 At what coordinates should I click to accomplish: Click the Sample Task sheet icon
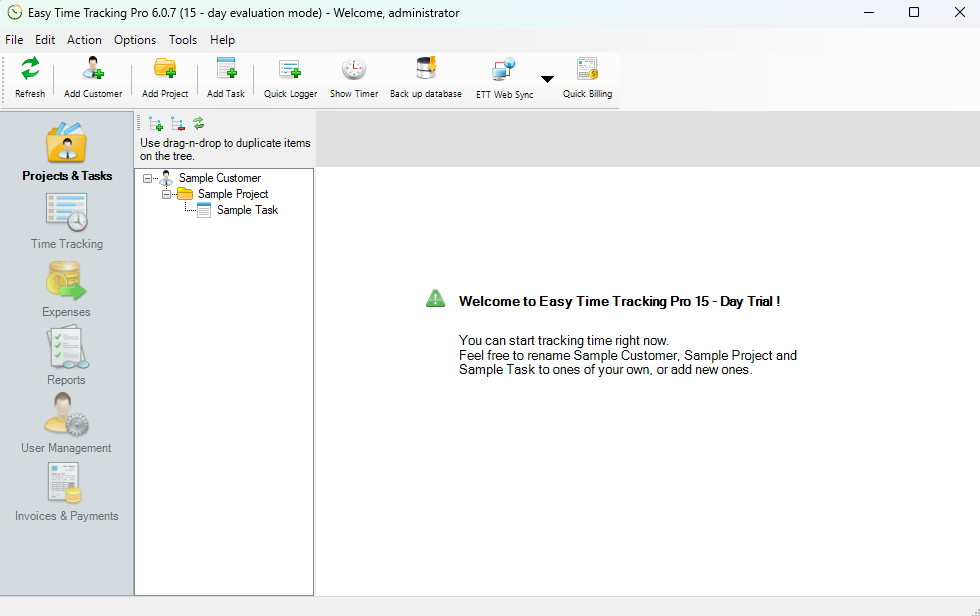[x=204, y=211]
